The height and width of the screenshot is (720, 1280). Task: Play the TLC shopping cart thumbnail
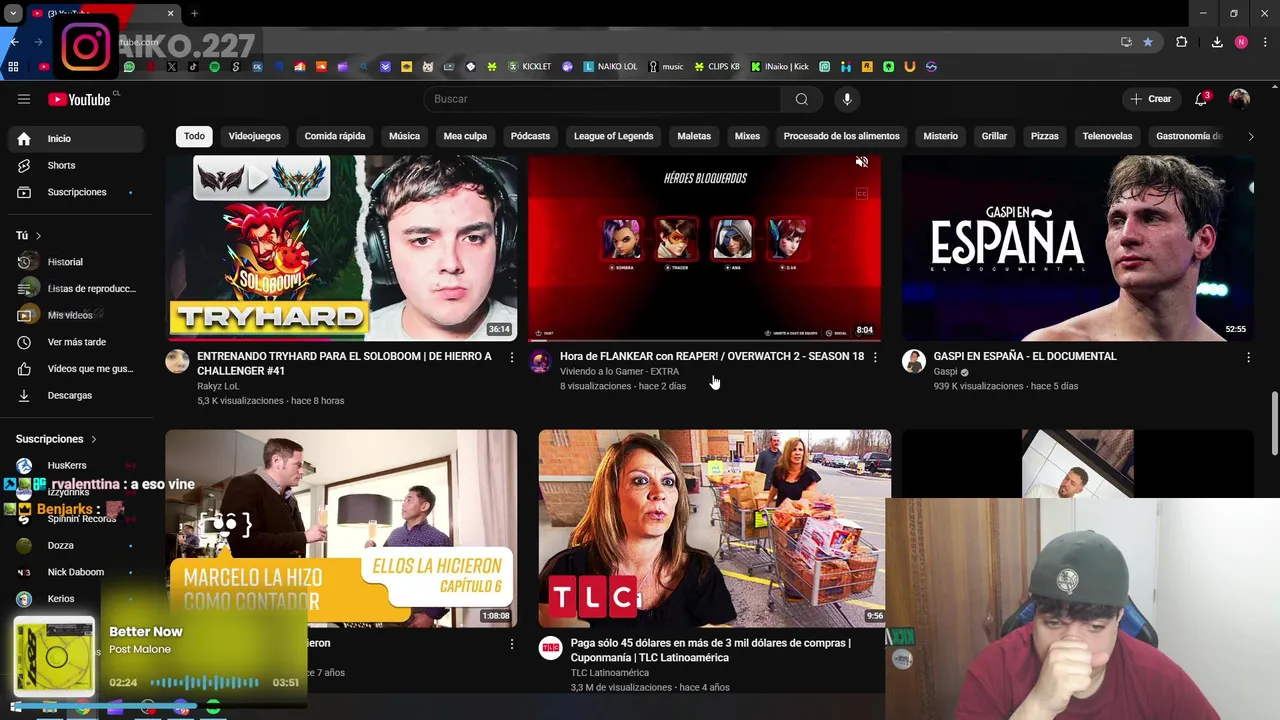tap(715, 528)
